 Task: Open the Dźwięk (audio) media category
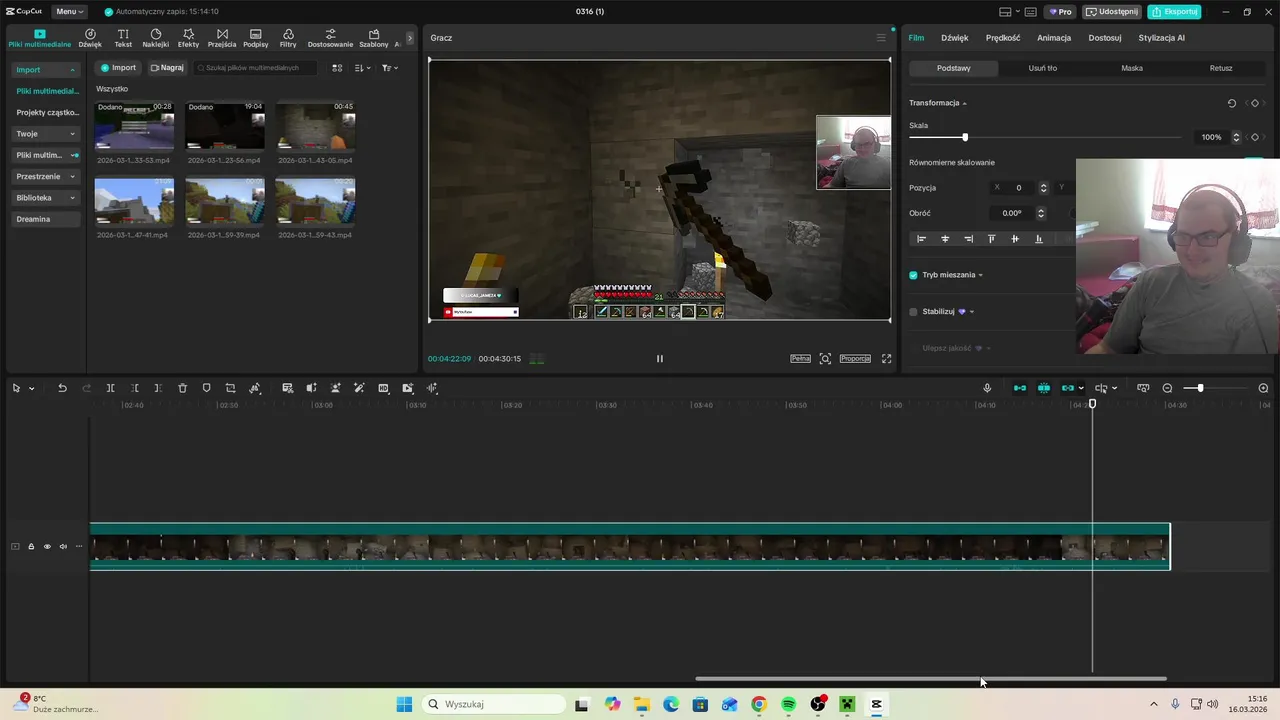(90, 38)
